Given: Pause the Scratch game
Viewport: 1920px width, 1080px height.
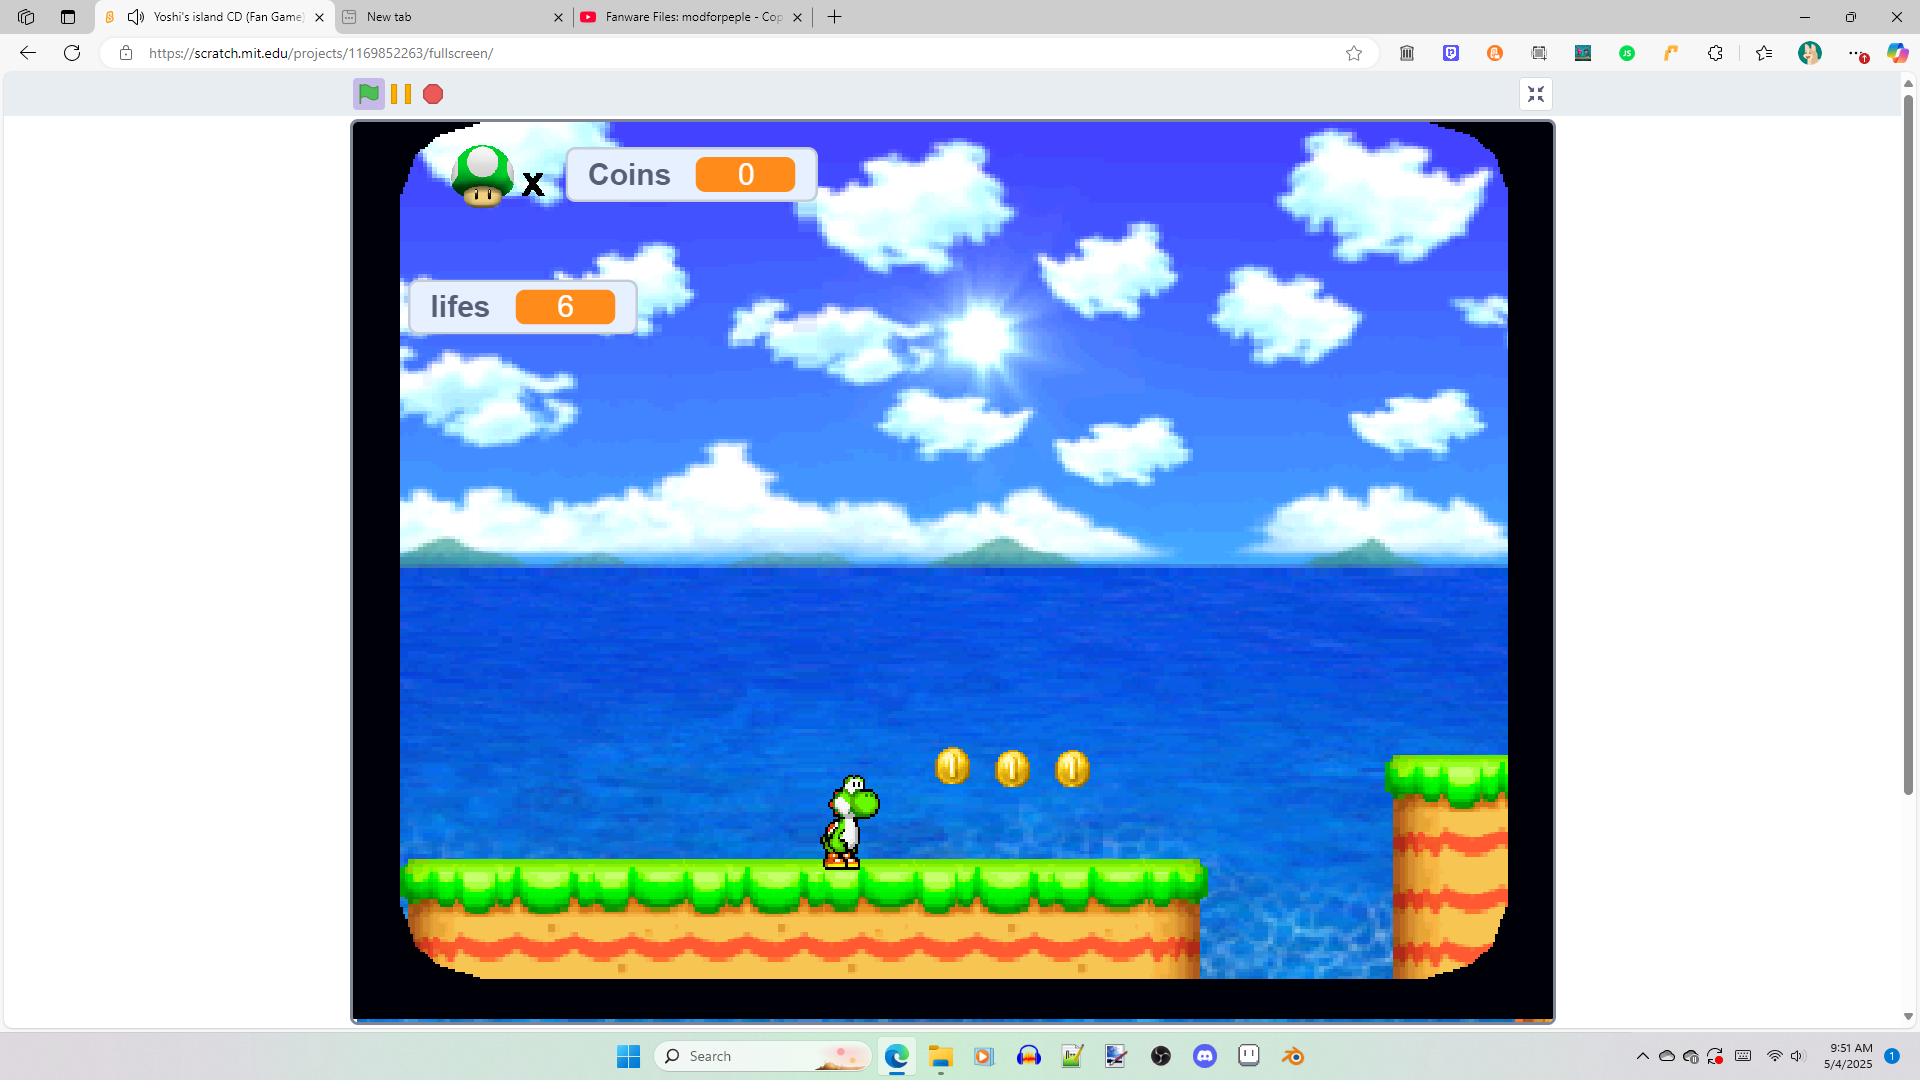Looking at the screenshot, I should pyautogui.click(x=401, y=94).
